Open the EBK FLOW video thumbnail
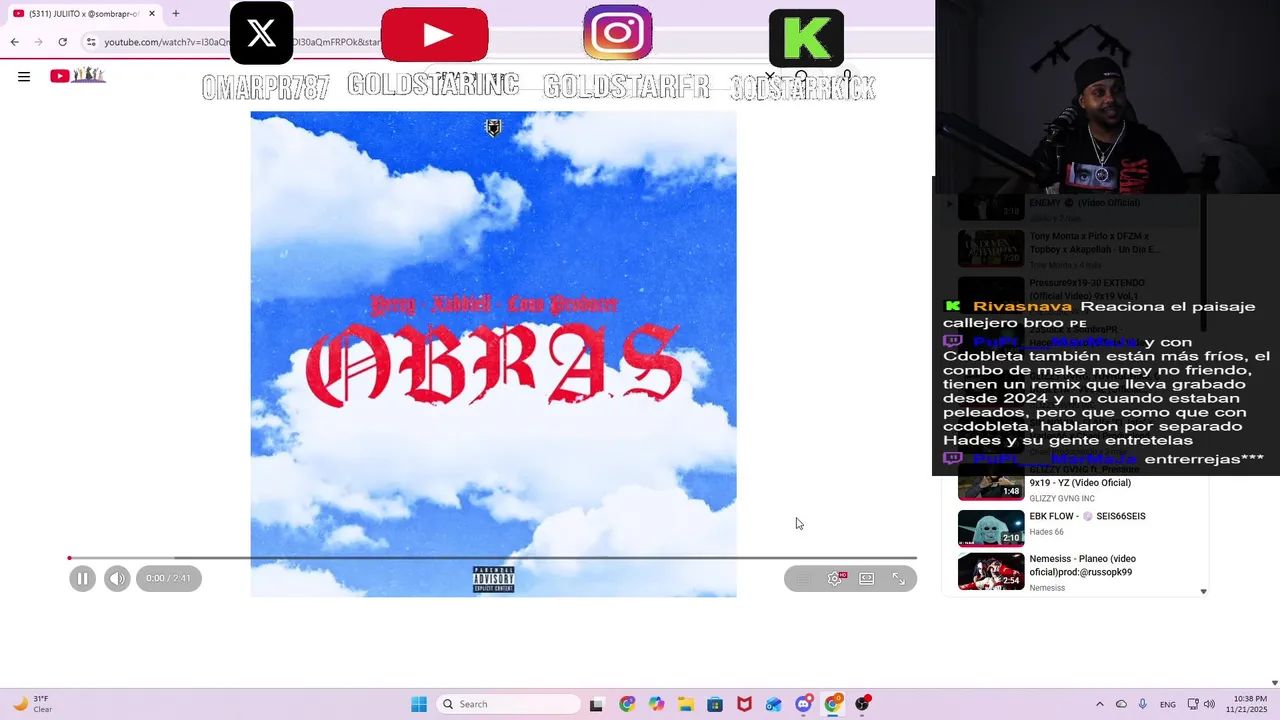This screenshot has width=1280, height=720. click(x=991, y=528)
